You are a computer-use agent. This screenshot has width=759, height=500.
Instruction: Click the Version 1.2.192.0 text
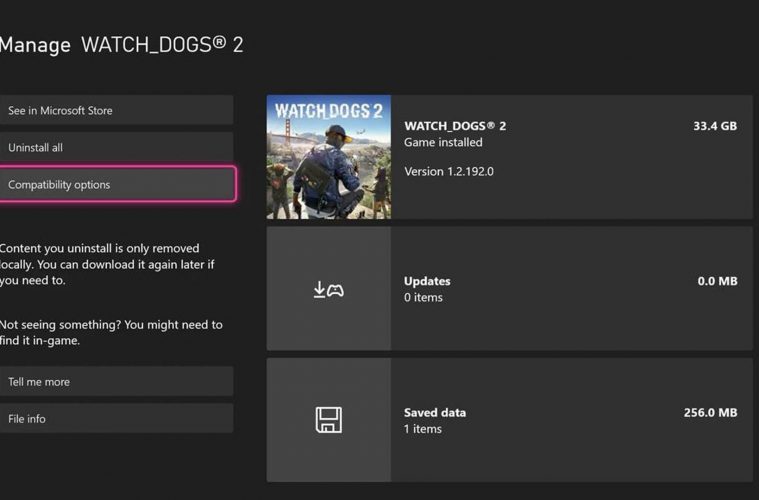(449, 171)
